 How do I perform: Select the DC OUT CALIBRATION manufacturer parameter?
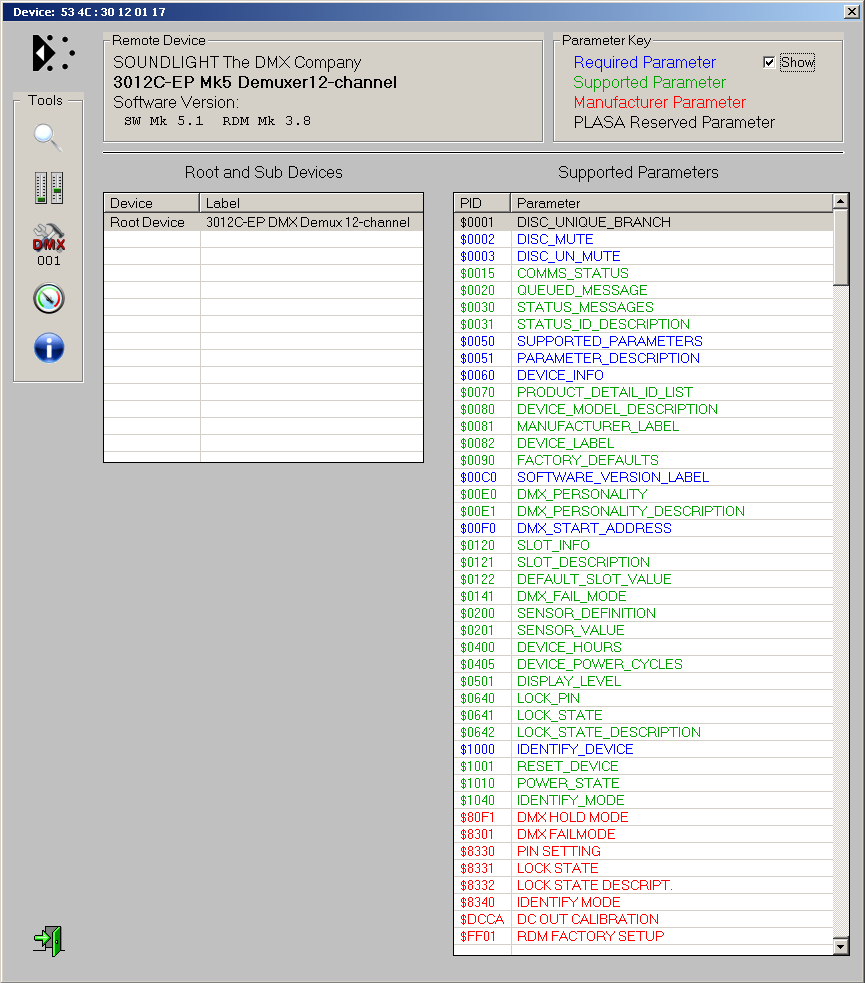(587, 919)
